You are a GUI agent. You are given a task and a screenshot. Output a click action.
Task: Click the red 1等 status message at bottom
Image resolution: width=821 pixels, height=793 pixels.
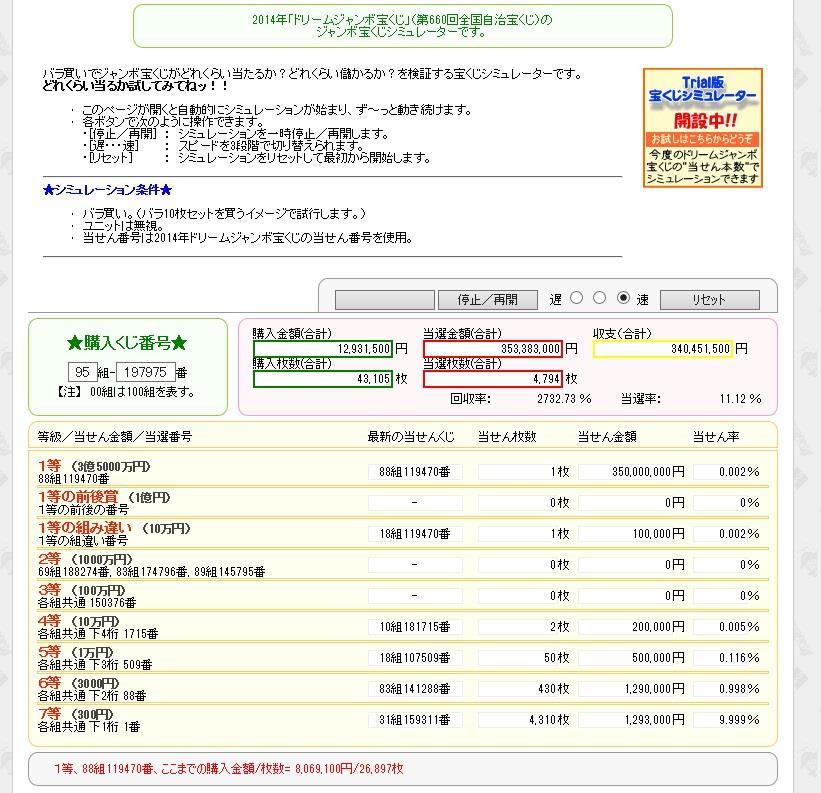(229, 768)
